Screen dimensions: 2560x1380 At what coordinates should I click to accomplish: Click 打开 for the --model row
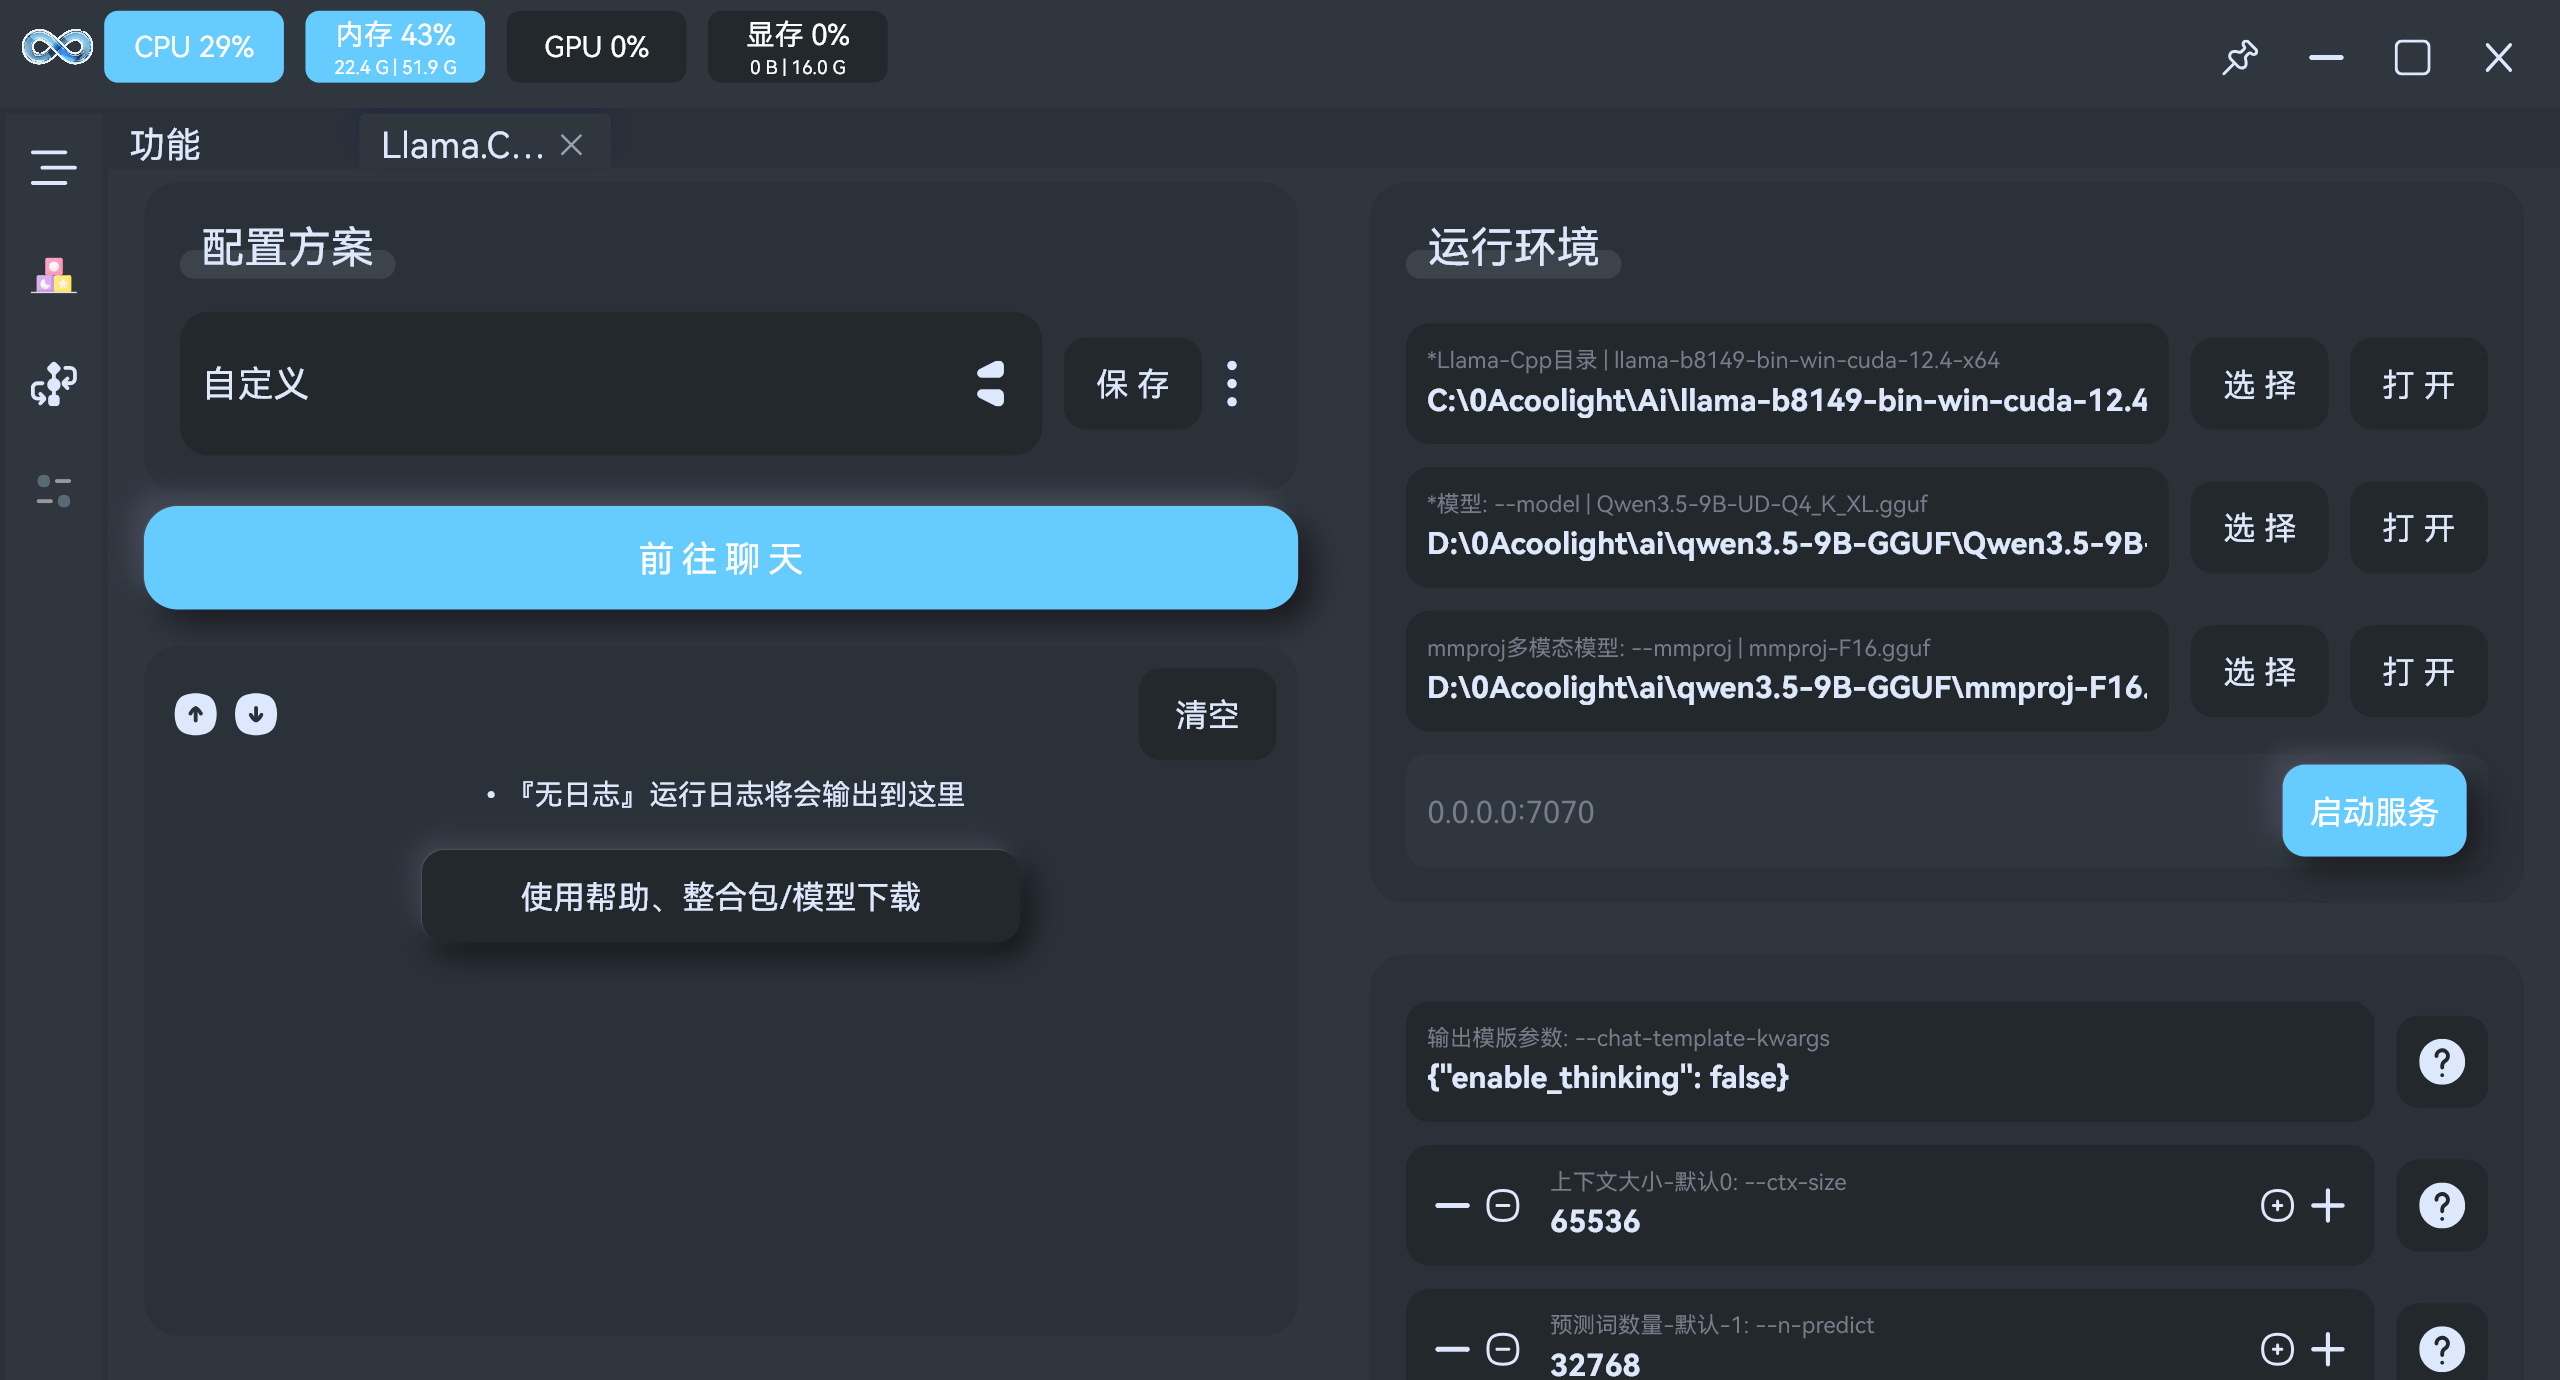pos(2418,527)
